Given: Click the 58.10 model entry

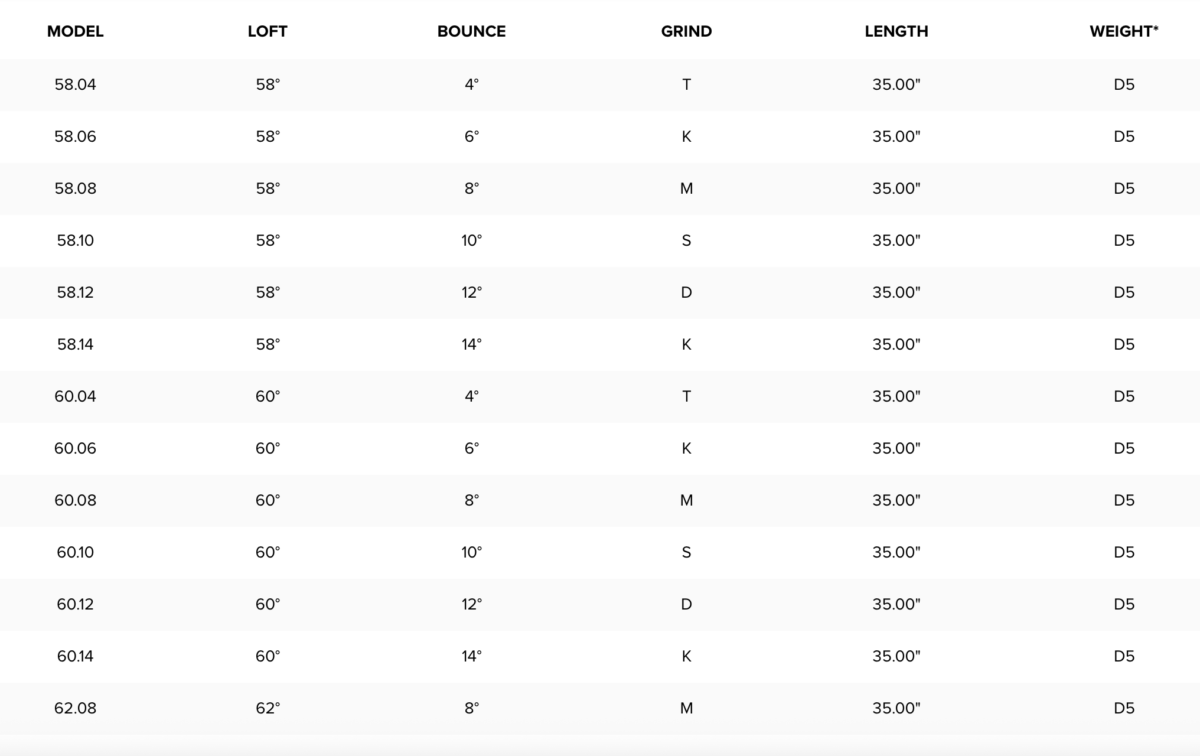Looking at the screenshot, I should (75, 240).
